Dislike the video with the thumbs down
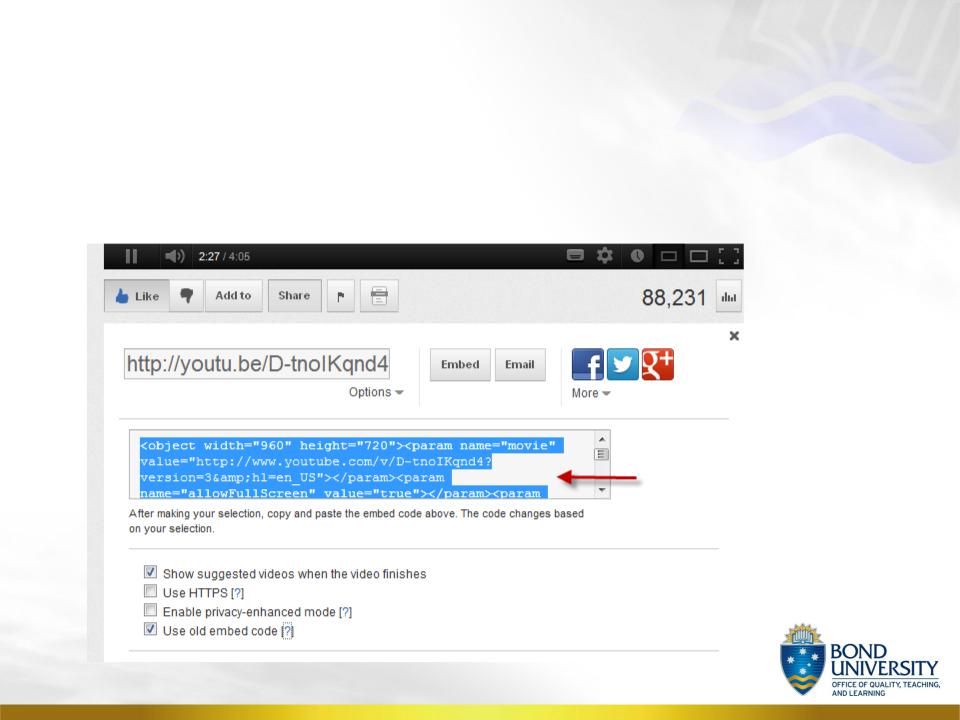 (x=187, y=296)
